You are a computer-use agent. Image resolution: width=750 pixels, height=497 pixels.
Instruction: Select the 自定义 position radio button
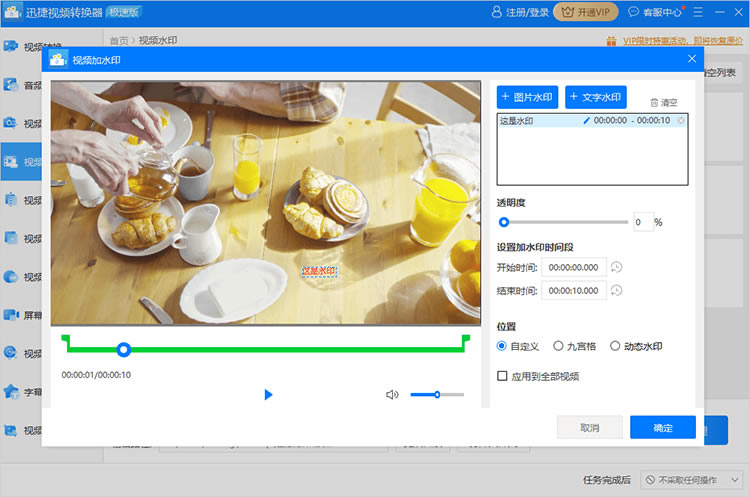click(x=502, y=346)
